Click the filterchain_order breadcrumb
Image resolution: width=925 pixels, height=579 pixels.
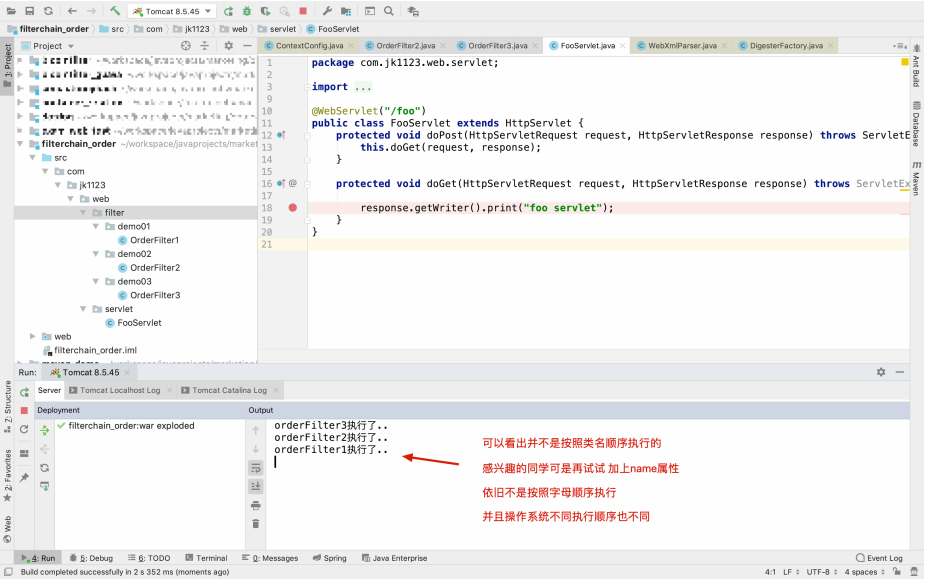click(48, 29)
